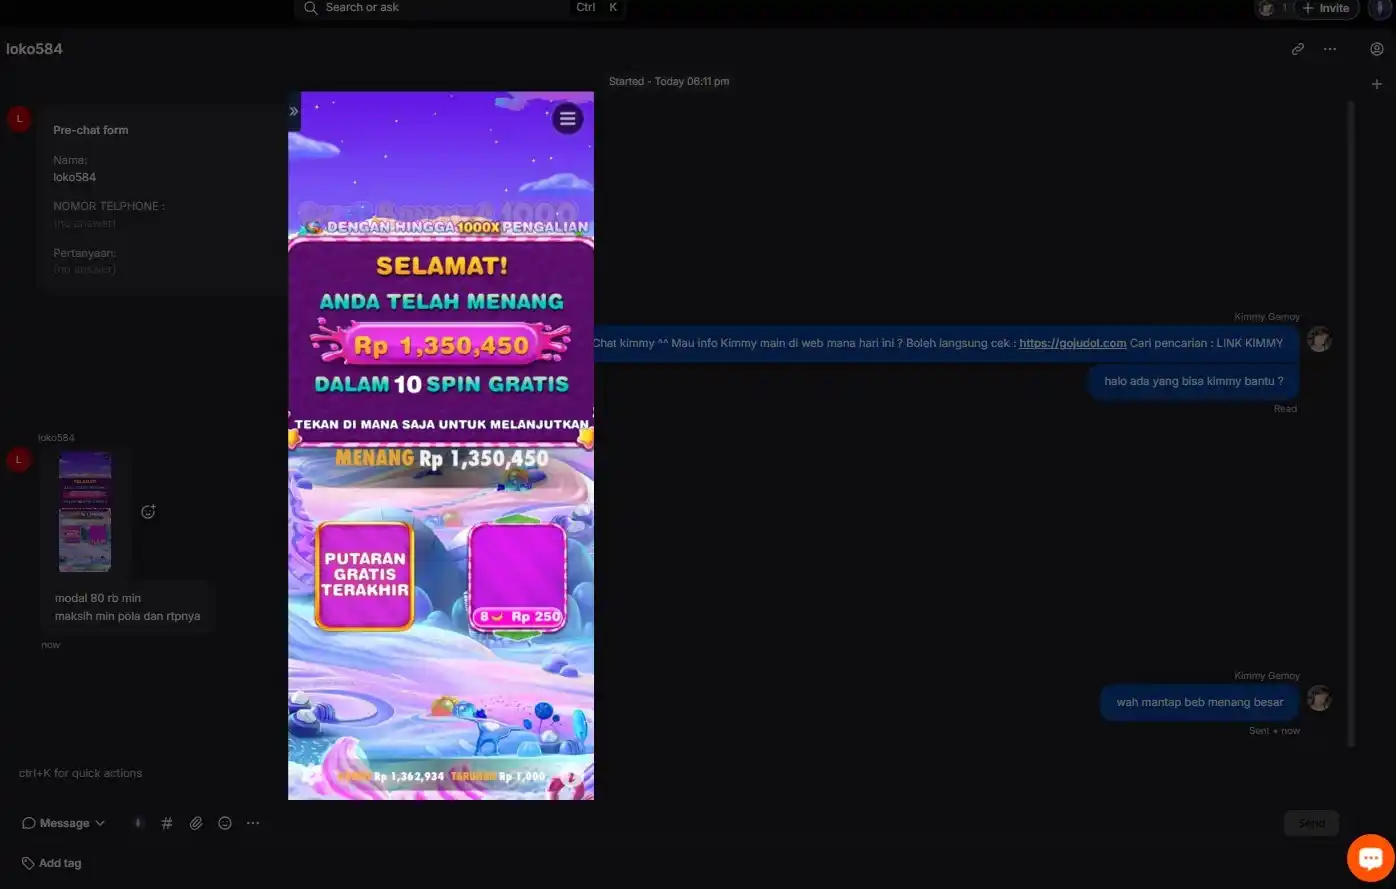Open the orange chat widget bubble

coord(1371,858)
